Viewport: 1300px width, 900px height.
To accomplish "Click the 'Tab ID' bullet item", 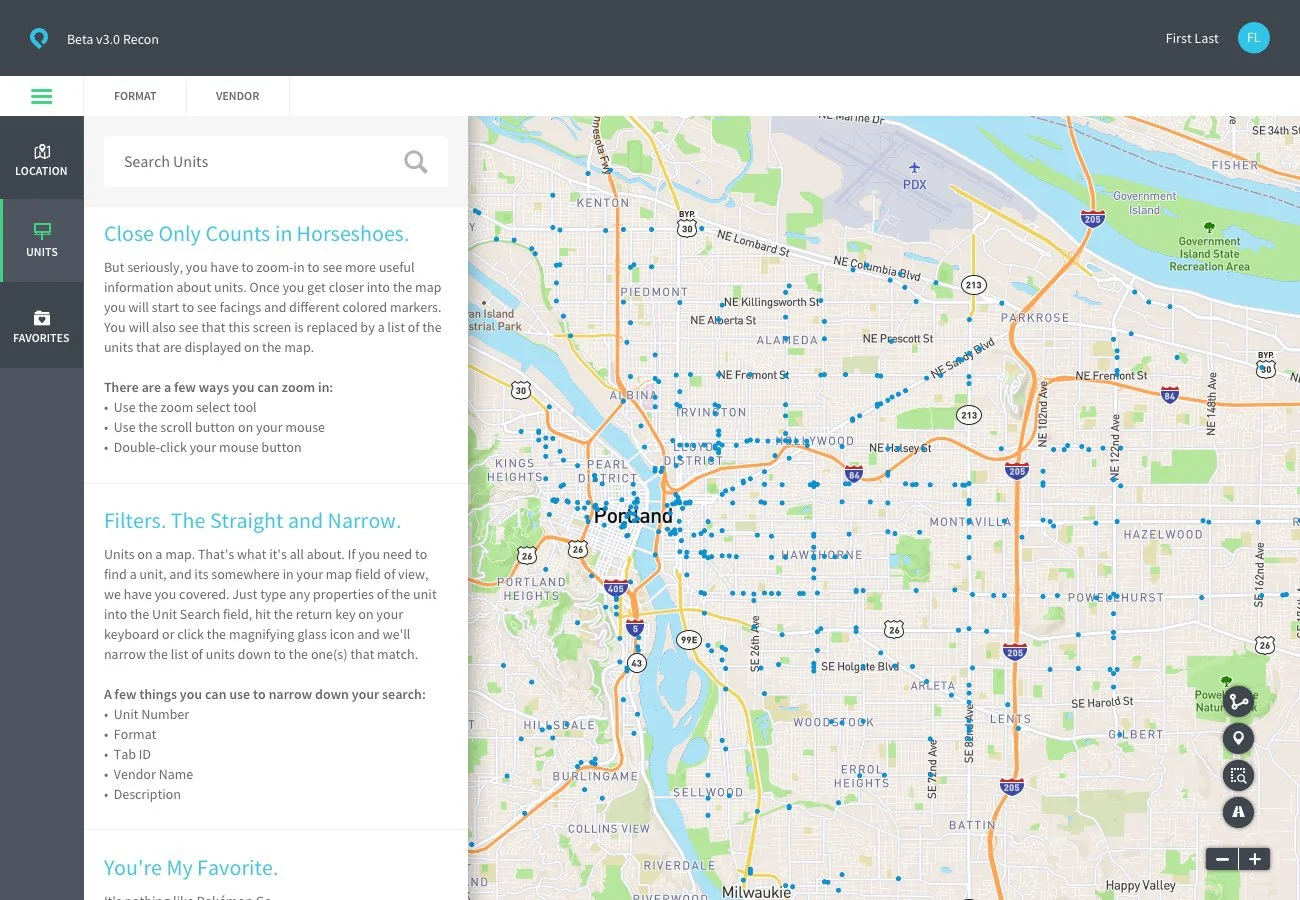I will (132, 754).
